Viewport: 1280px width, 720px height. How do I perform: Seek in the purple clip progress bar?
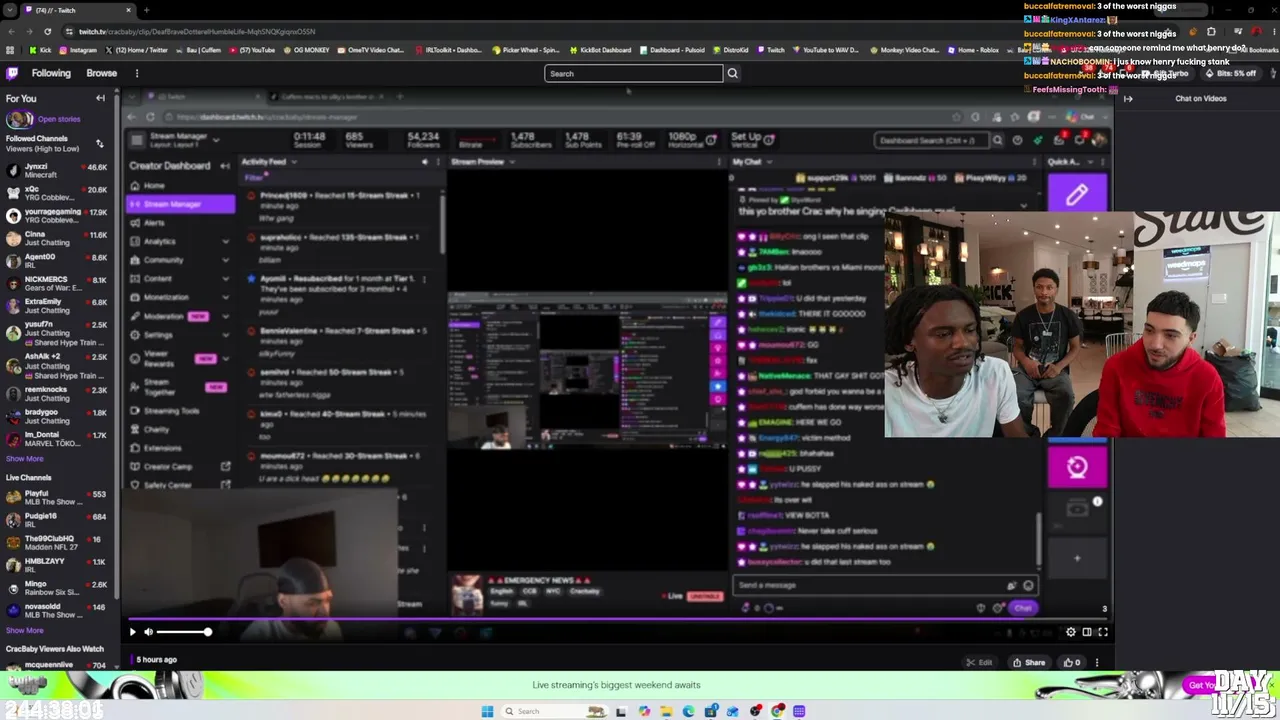coord(618,619)
